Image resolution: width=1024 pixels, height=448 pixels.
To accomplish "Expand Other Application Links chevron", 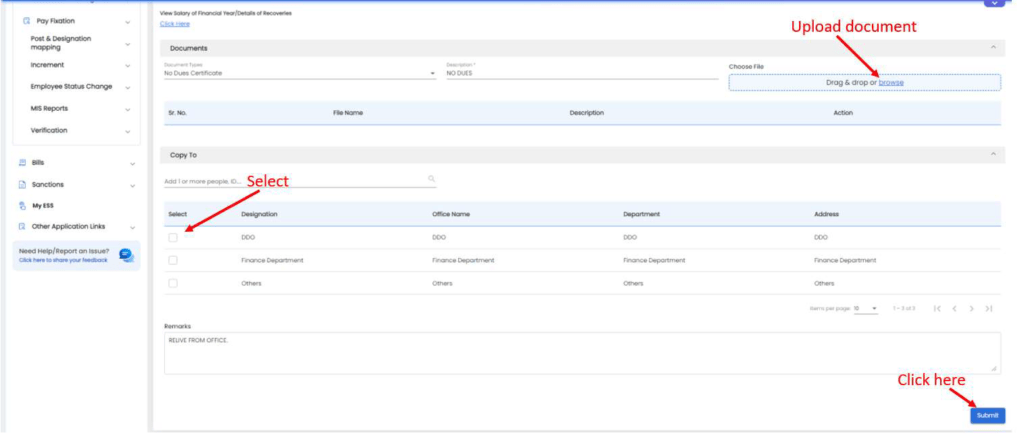I will 133,227.
